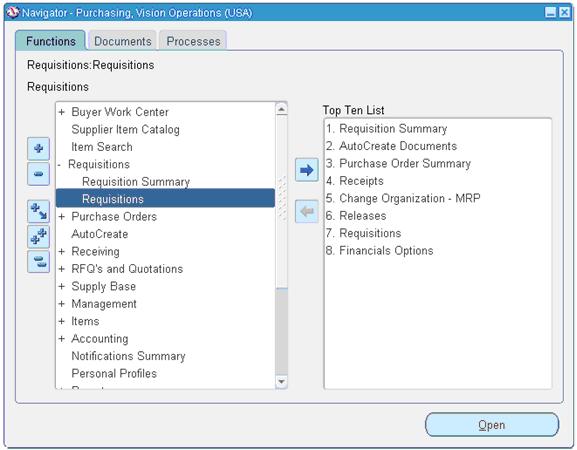Add to Top Ten List arrow
Screen dimensions: 577x450
[307, 170]
